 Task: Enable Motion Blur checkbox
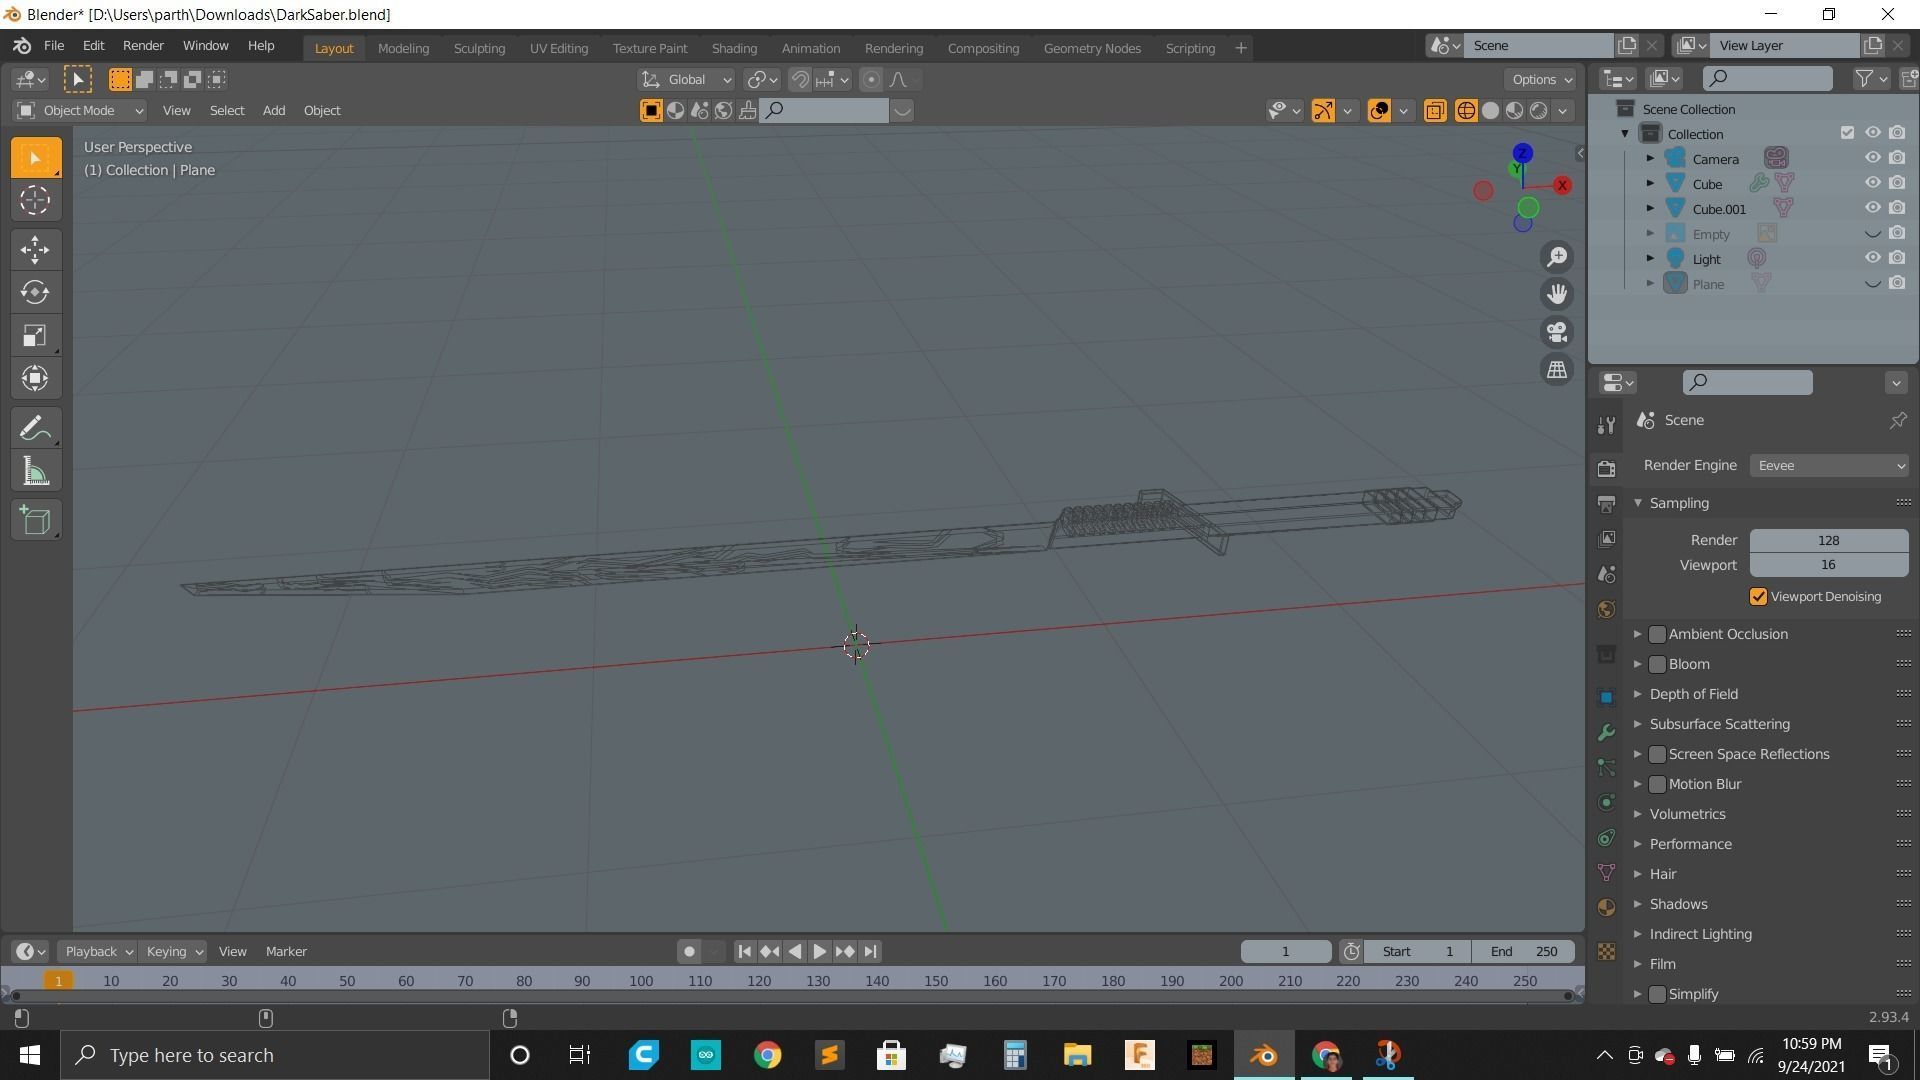1657,784
